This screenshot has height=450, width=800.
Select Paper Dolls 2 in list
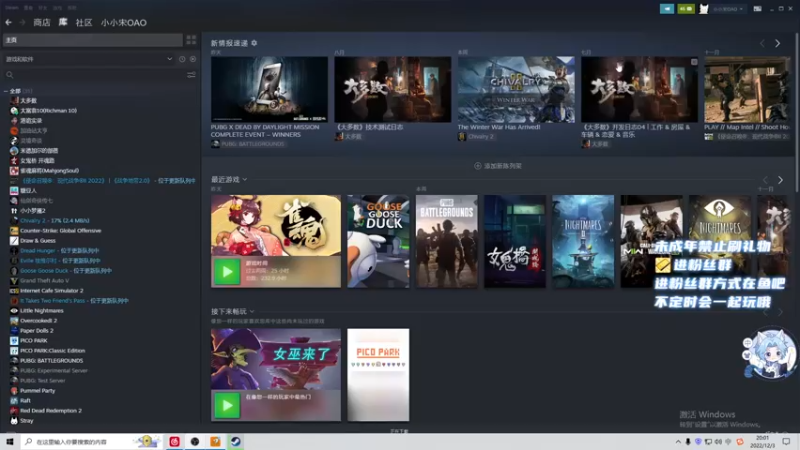(x=37, y=331)
